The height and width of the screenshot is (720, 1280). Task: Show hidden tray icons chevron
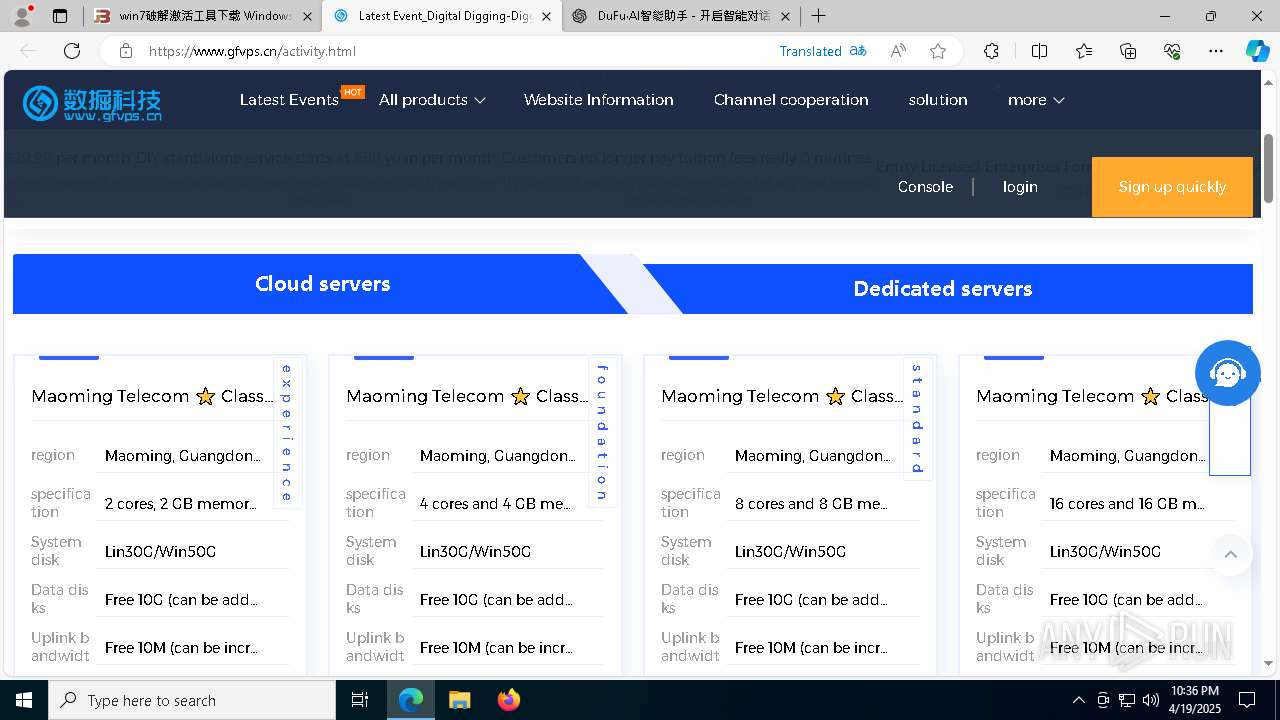(x=1078, y=700)
